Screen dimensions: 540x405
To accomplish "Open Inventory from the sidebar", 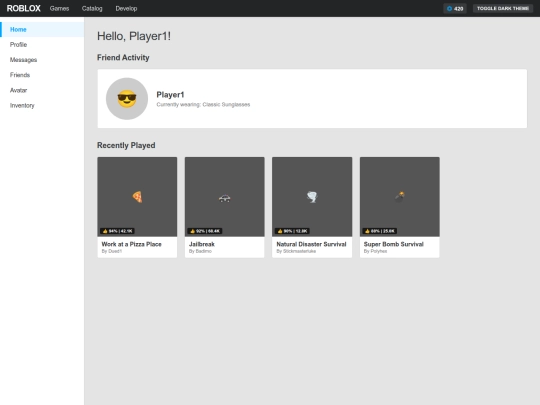I will [x=42, y=105].
